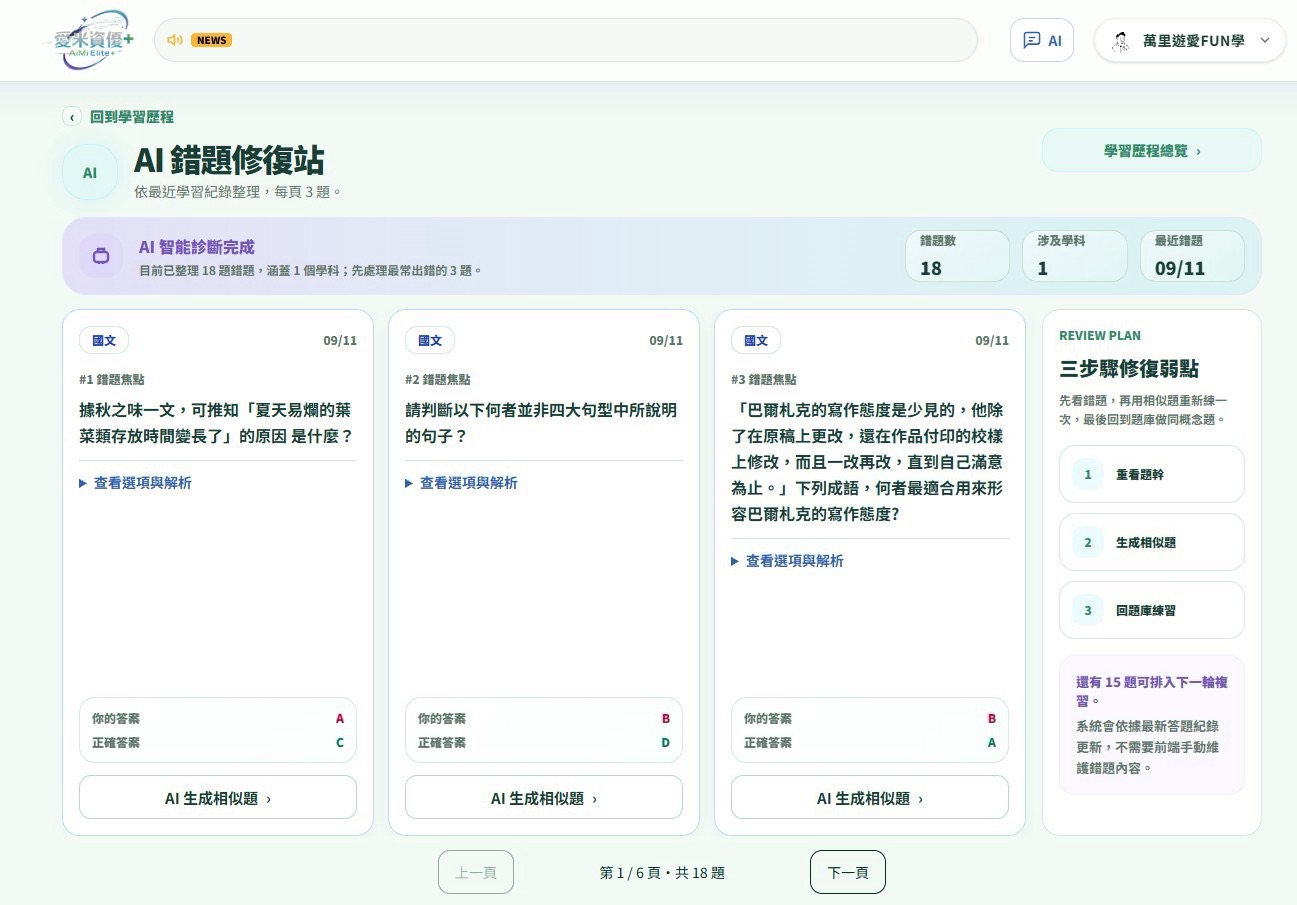Click AI 生成相似題 for question #1

pos(218,797)
